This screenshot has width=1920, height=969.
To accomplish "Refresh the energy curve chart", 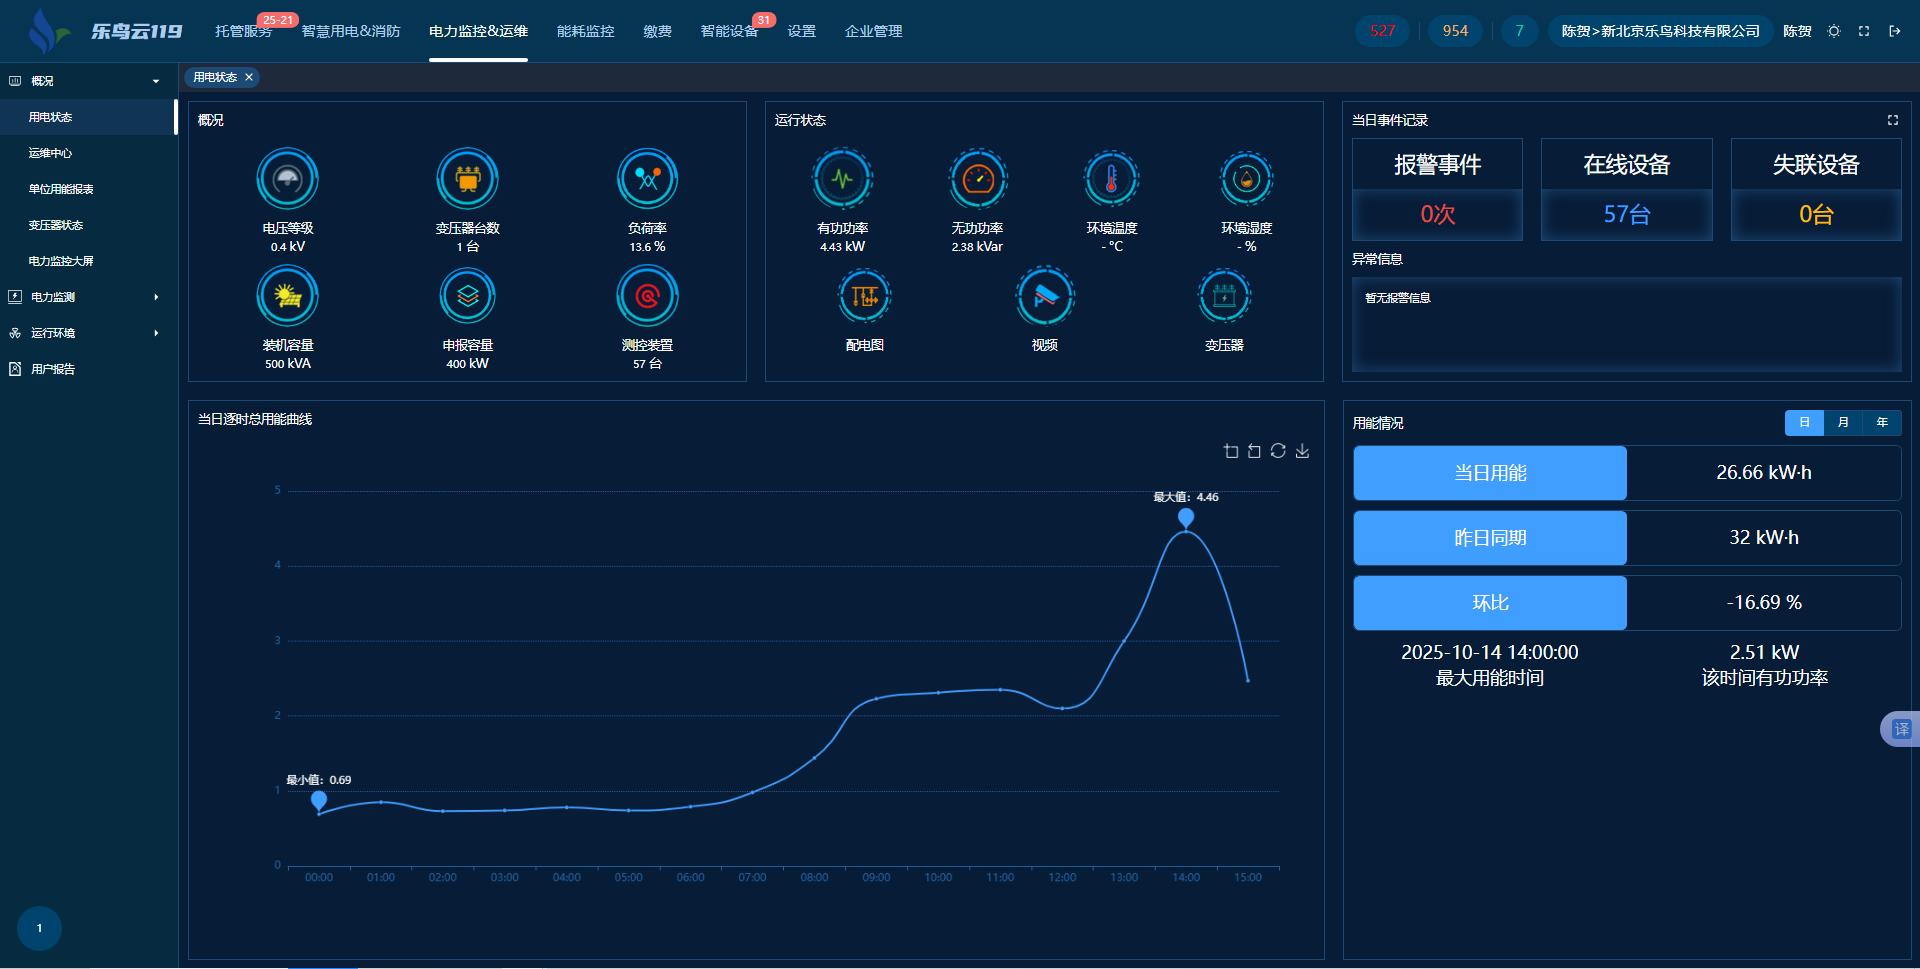I will (1278, 451).
